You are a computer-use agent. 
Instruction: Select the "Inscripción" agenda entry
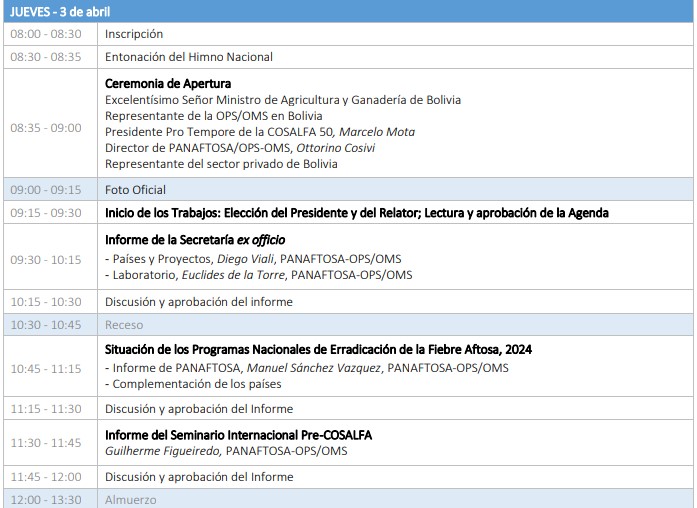click(x=134, y=34)
